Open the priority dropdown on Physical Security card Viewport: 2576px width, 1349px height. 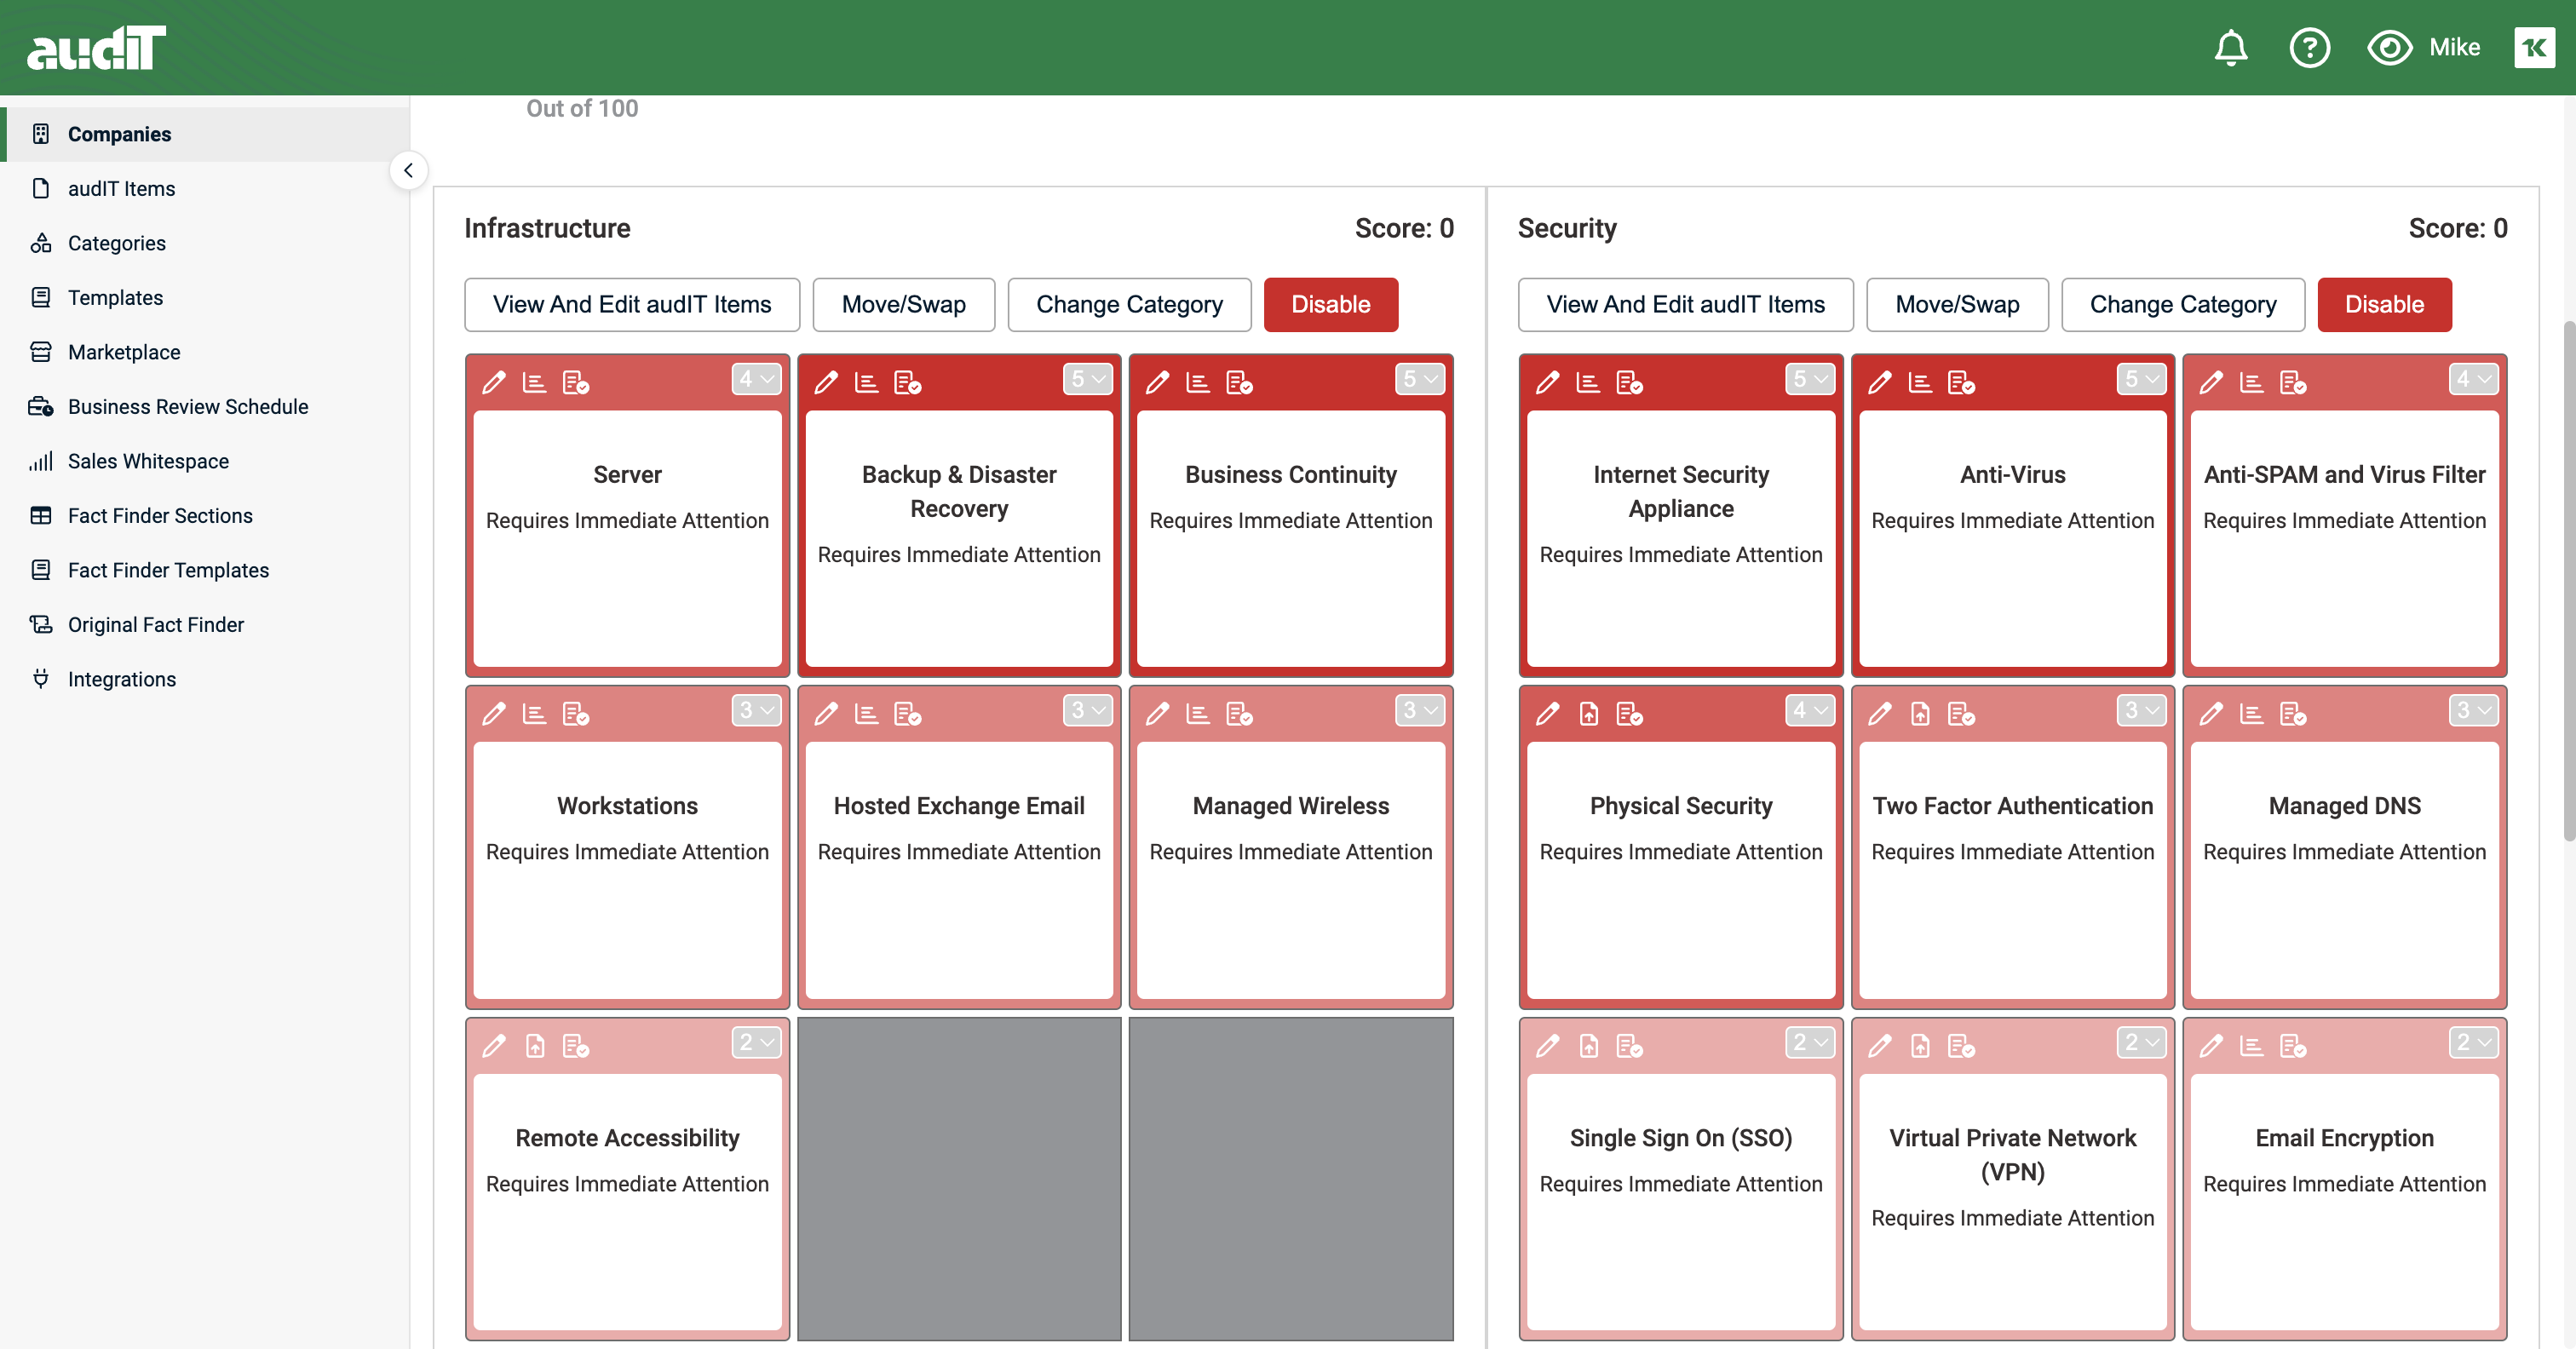tap(1809, 710)
